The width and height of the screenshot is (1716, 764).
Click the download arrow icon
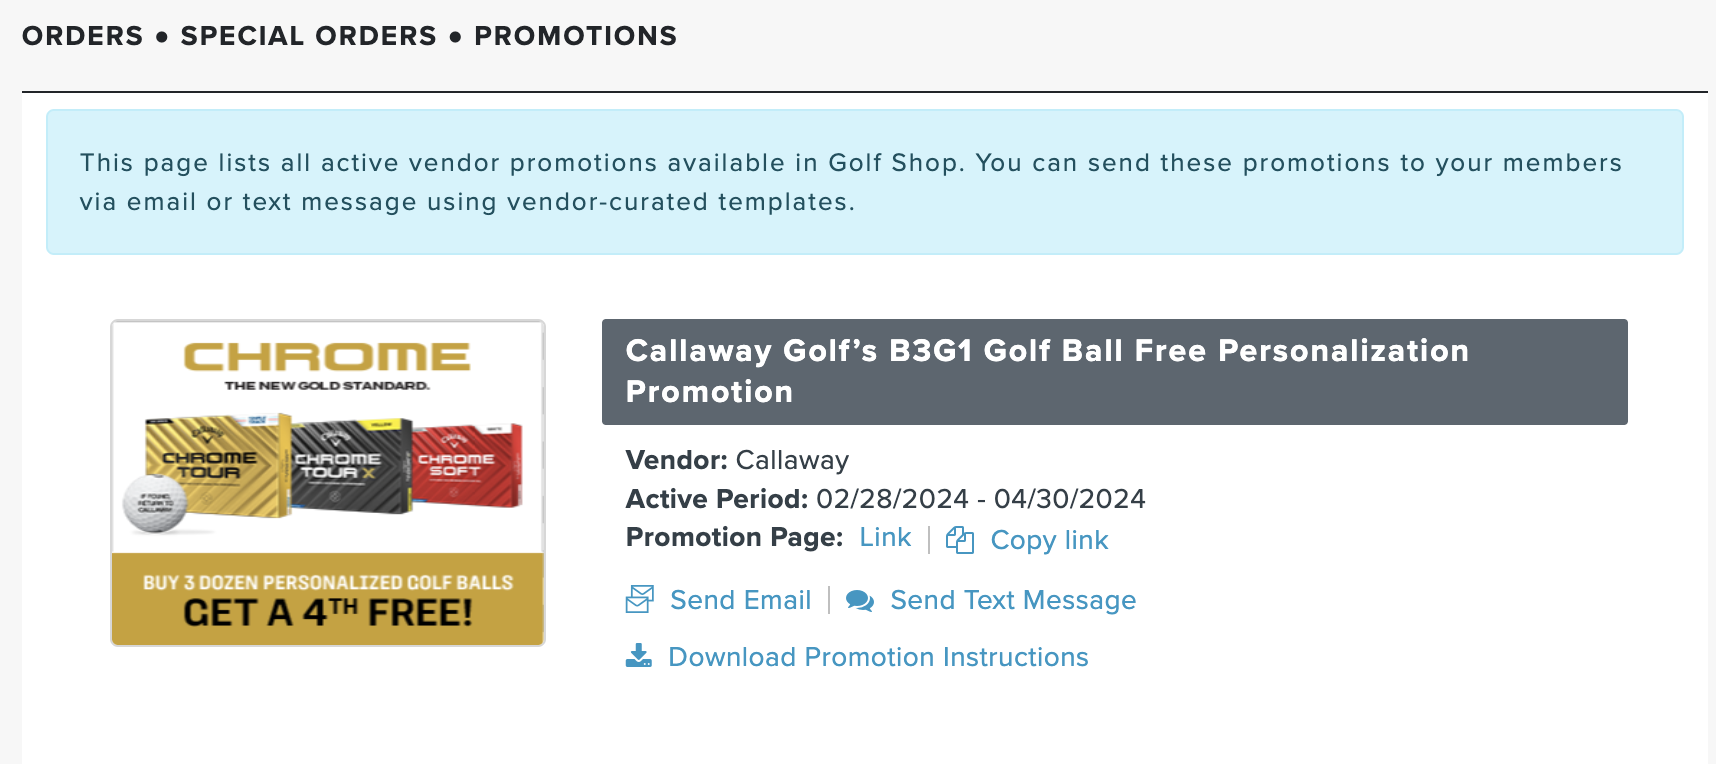coord(639,656)
